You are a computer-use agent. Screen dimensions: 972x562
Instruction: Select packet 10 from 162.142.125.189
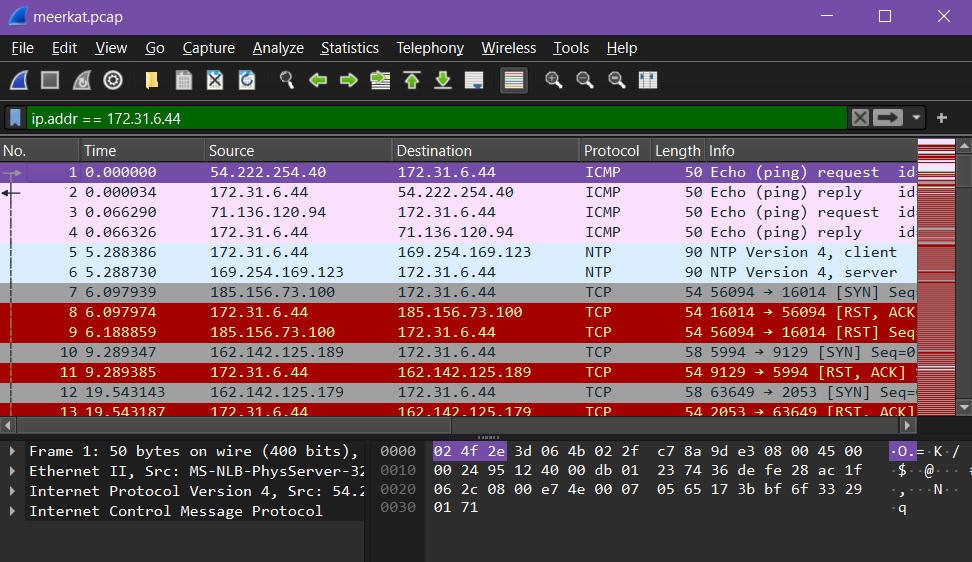pyautogui.click(x=458, y=352)
